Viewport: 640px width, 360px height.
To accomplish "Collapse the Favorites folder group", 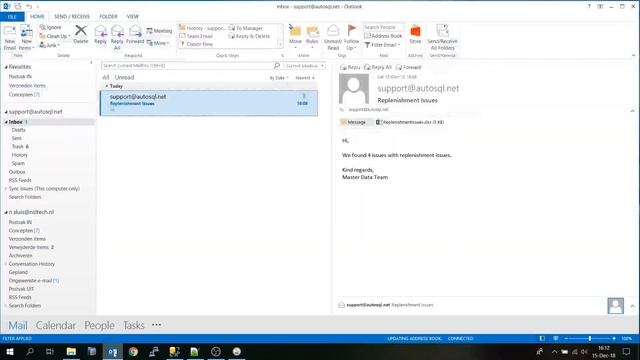I will click(6, 67).
